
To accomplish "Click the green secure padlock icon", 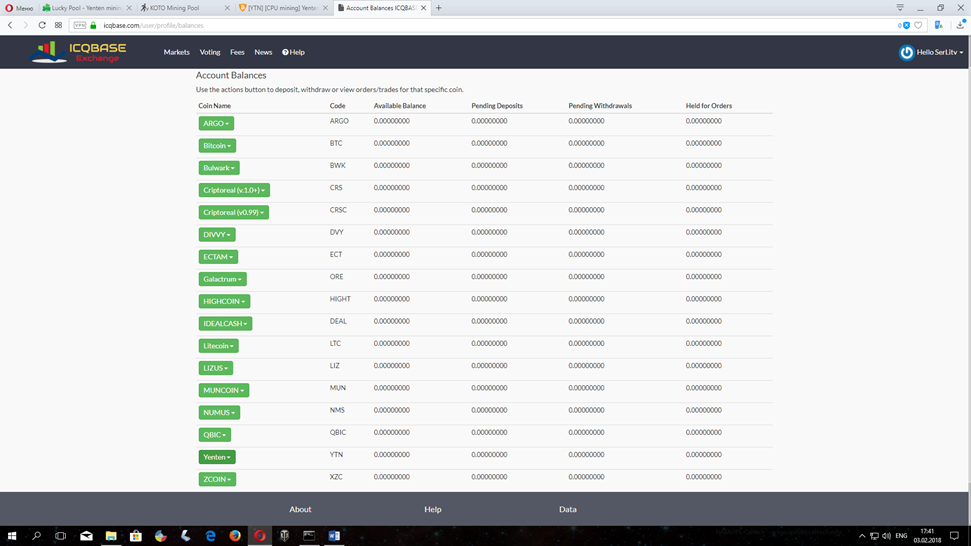I will [x=94, y=25].
